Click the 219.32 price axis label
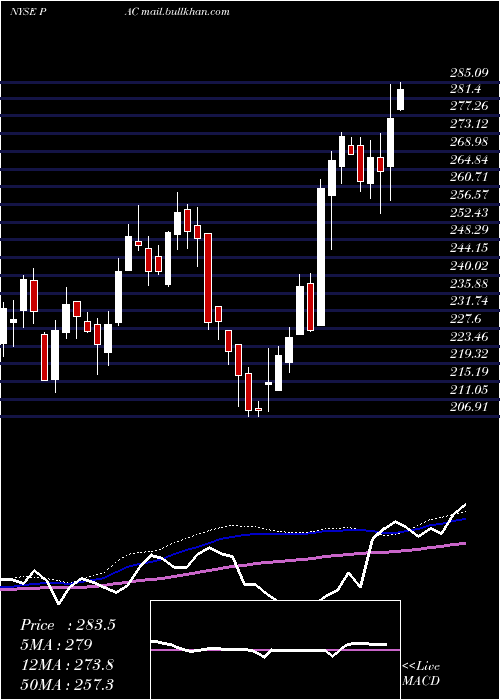 [x=468, y=354]
